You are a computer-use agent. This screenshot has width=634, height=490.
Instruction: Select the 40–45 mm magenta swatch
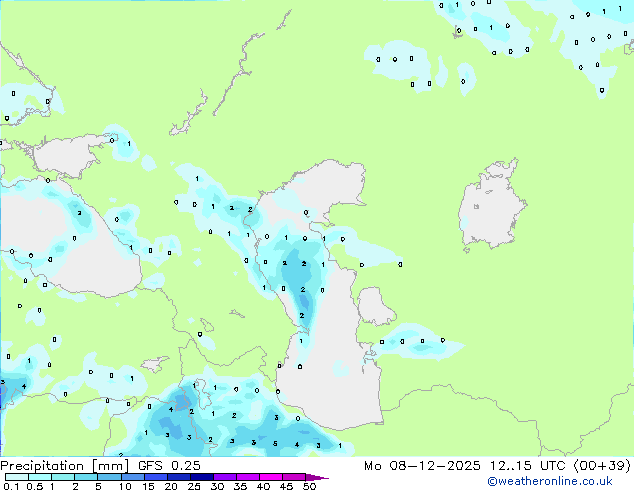click(271, 477)
